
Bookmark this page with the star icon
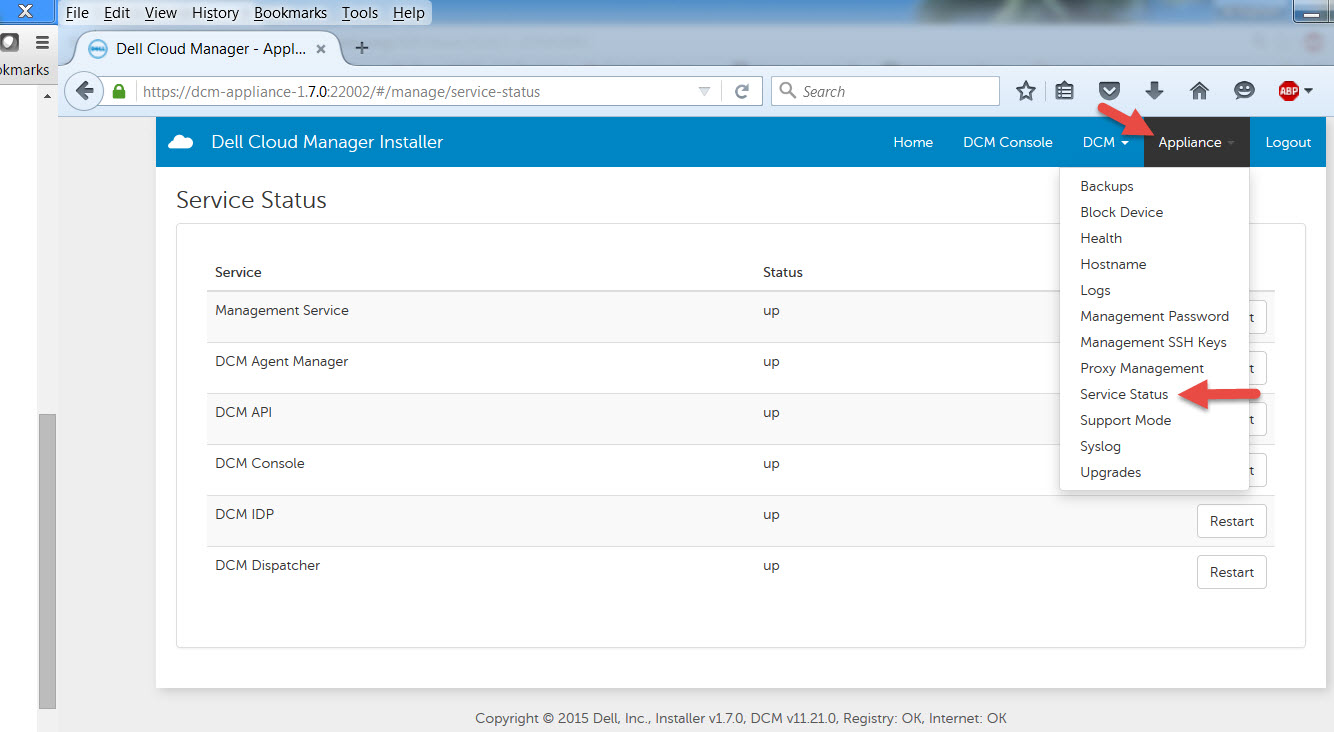pos(1026,91)
